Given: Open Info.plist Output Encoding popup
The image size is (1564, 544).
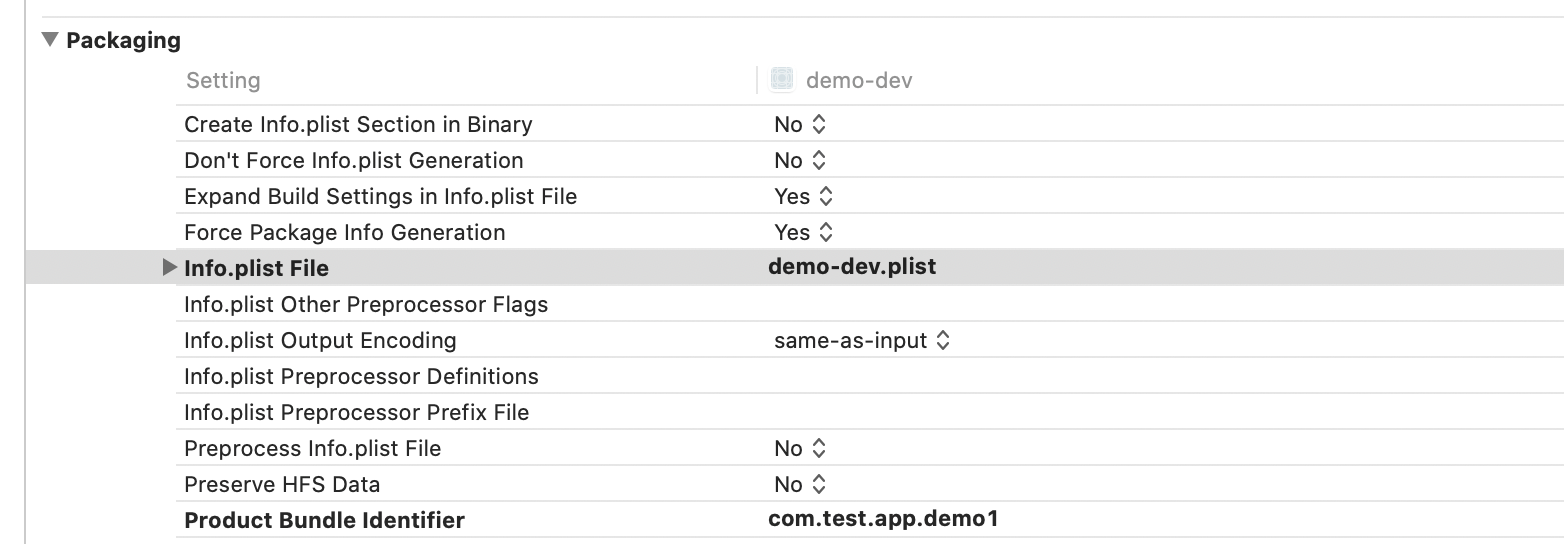Looking at the screenshot, I should pyautogui.click(x=862, y=341).
